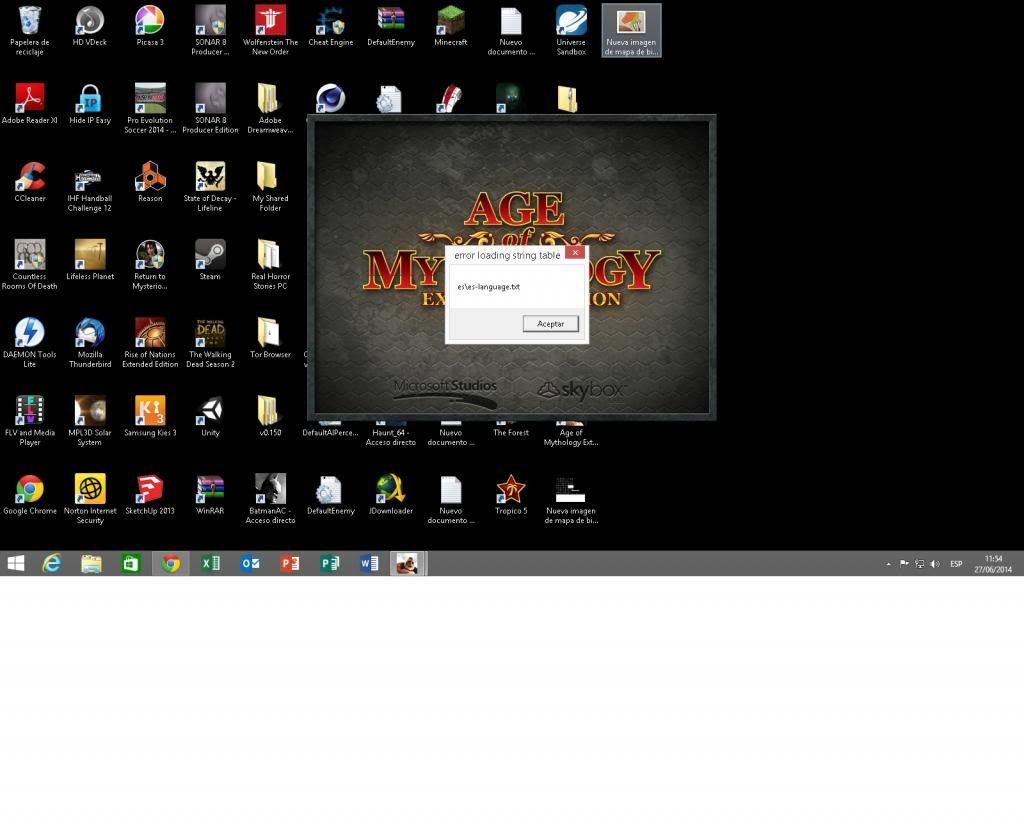Select the State of Decay Lifeline icon
The height and width of the screenshot is (830, 1024).
pyautogui.click(x=210, y=187)
